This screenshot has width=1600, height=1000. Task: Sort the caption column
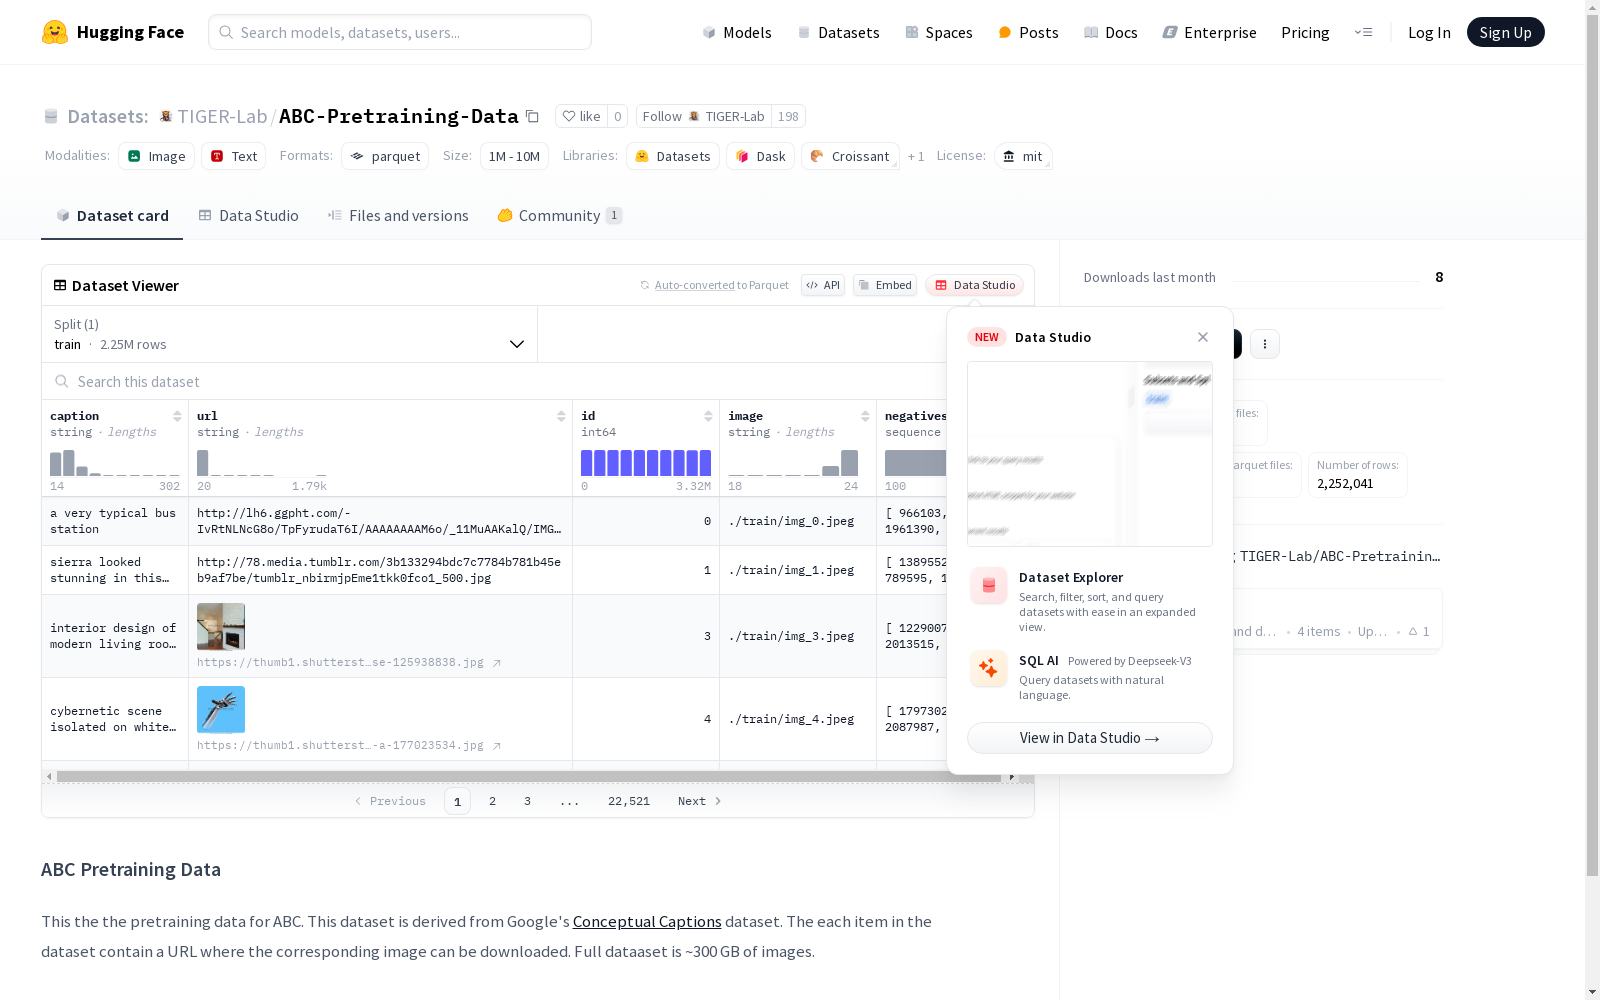[177, 416]
